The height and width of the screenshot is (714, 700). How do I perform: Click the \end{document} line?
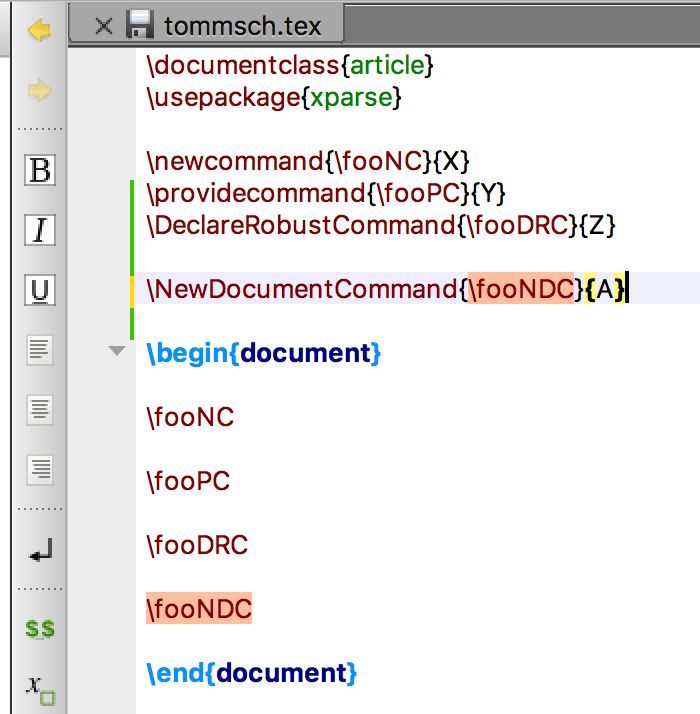click(x=251, y=673)
